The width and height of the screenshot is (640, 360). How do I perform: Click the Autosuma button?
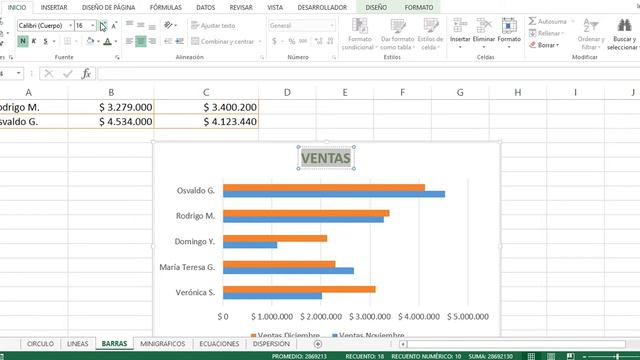click(548, 21)
